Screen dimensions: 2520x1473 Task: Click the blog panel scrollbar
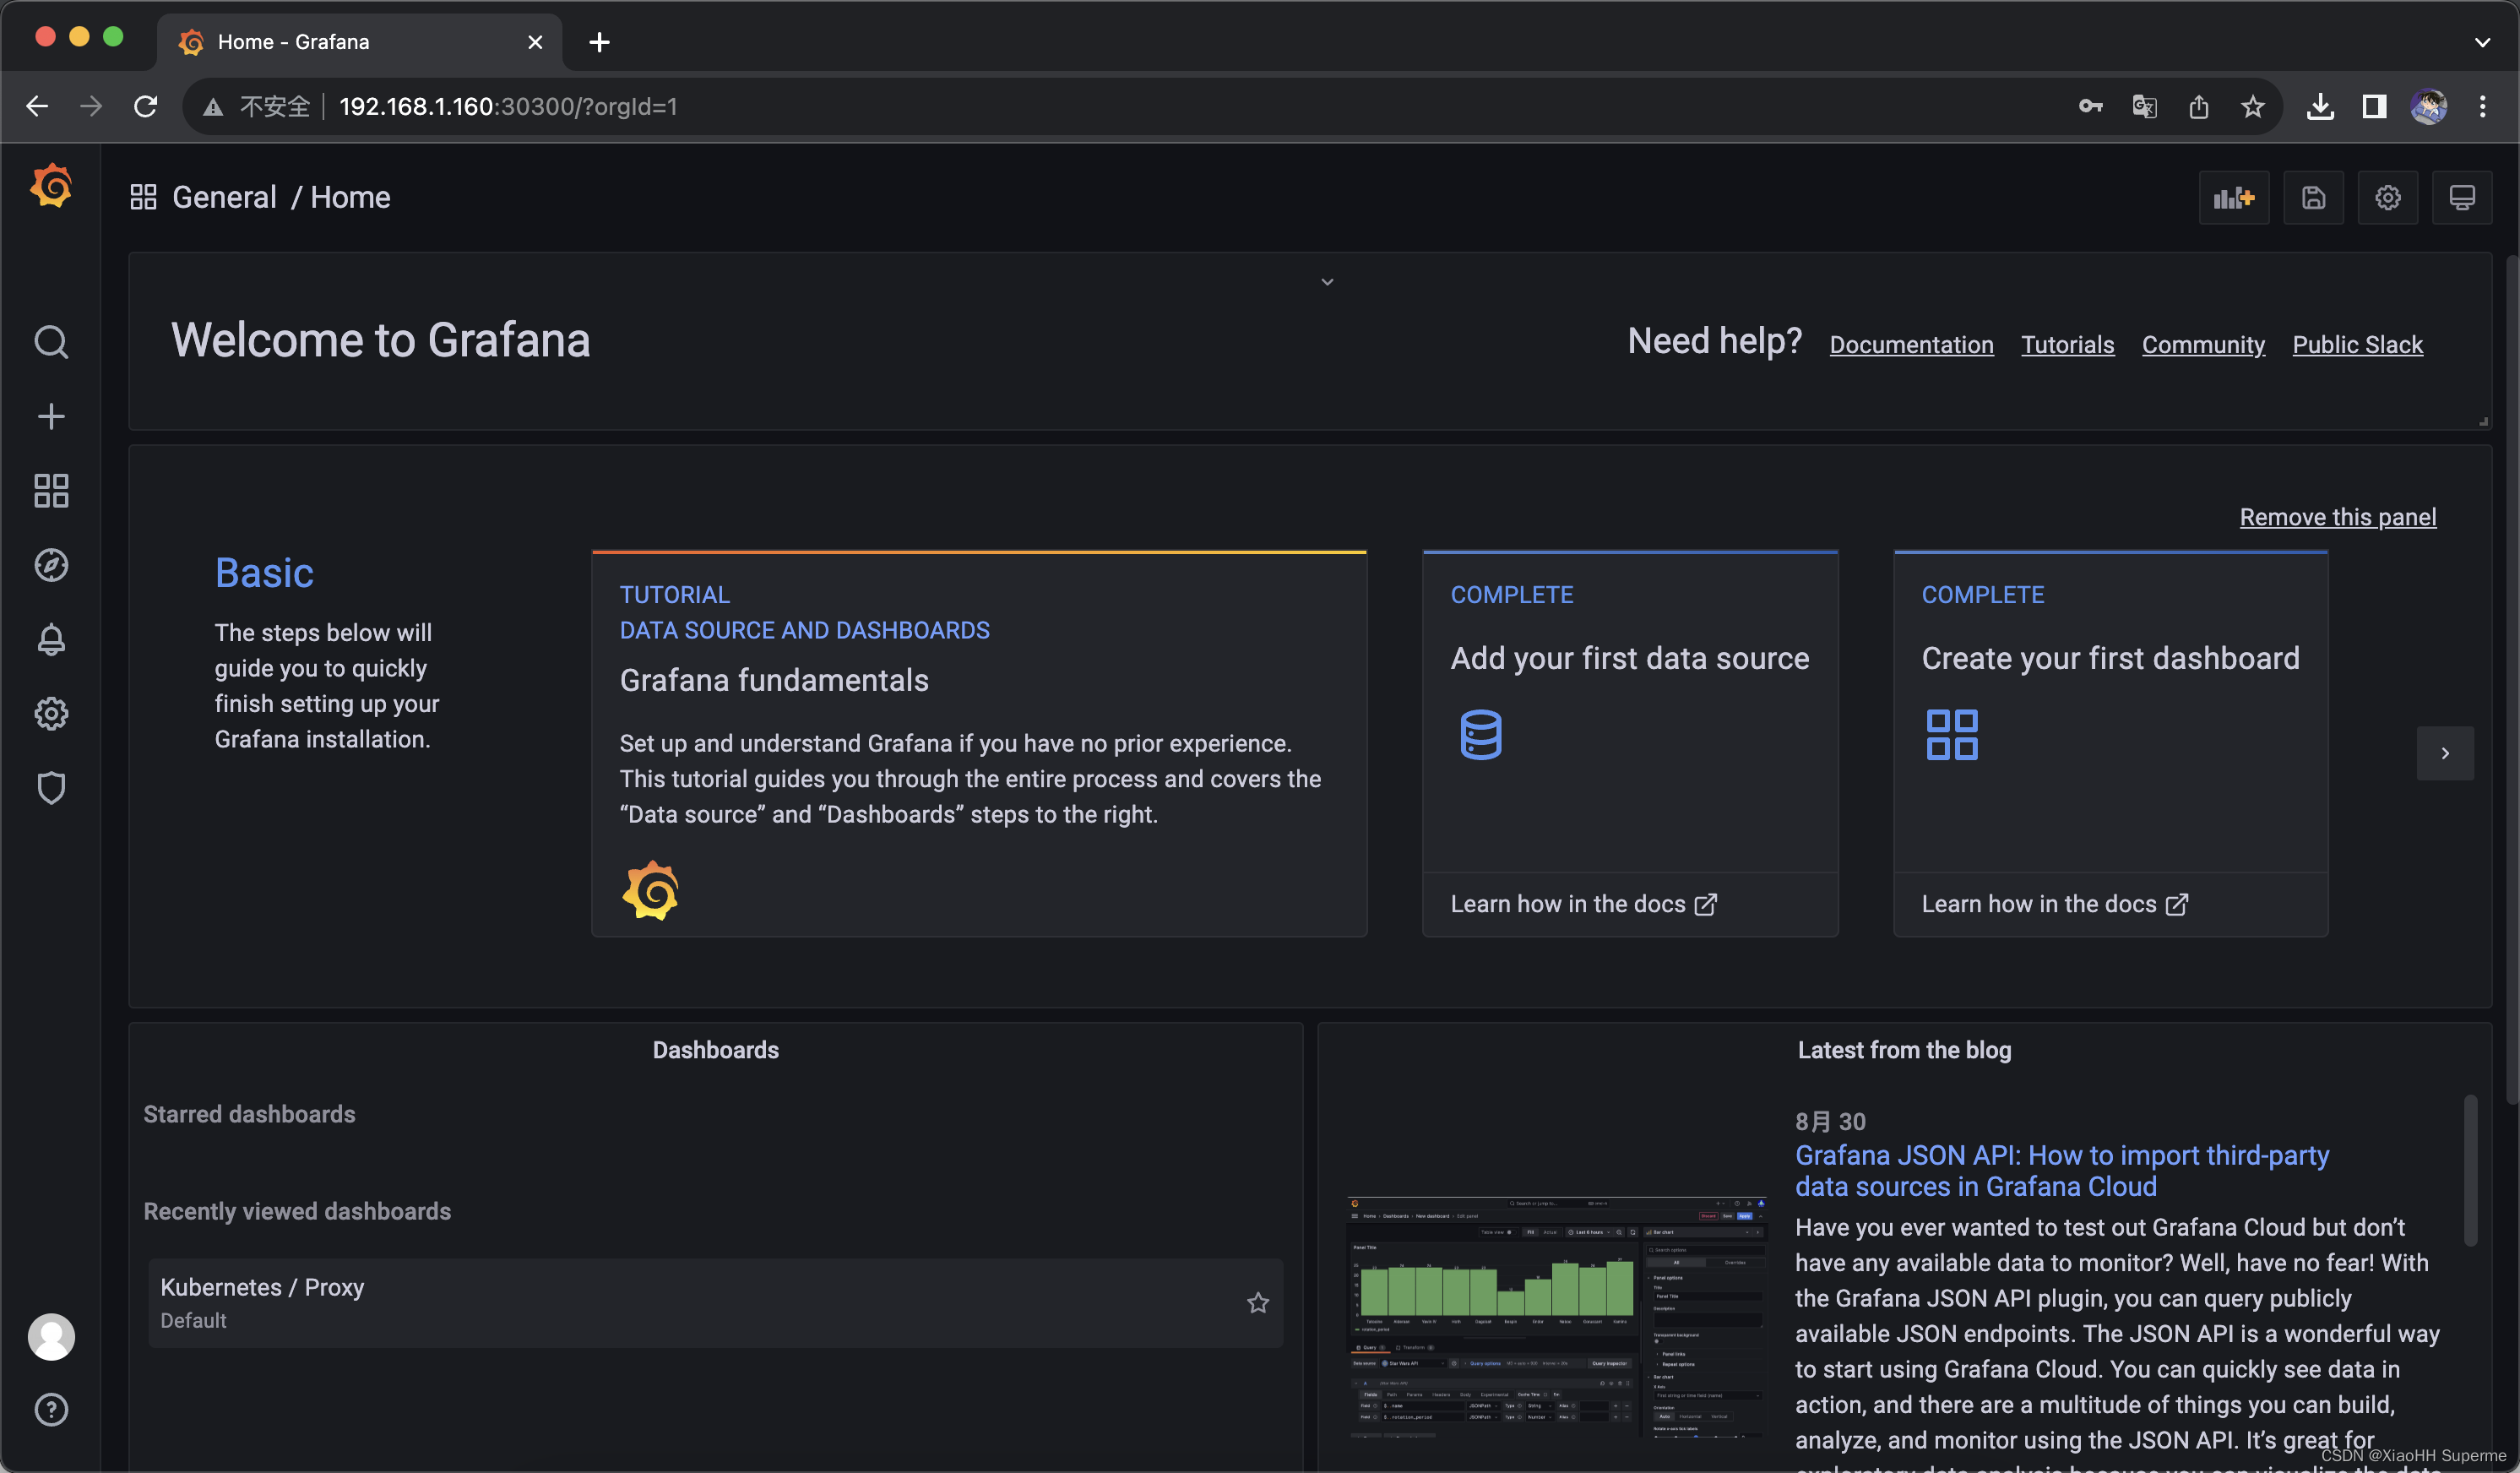point(2469,1170)
